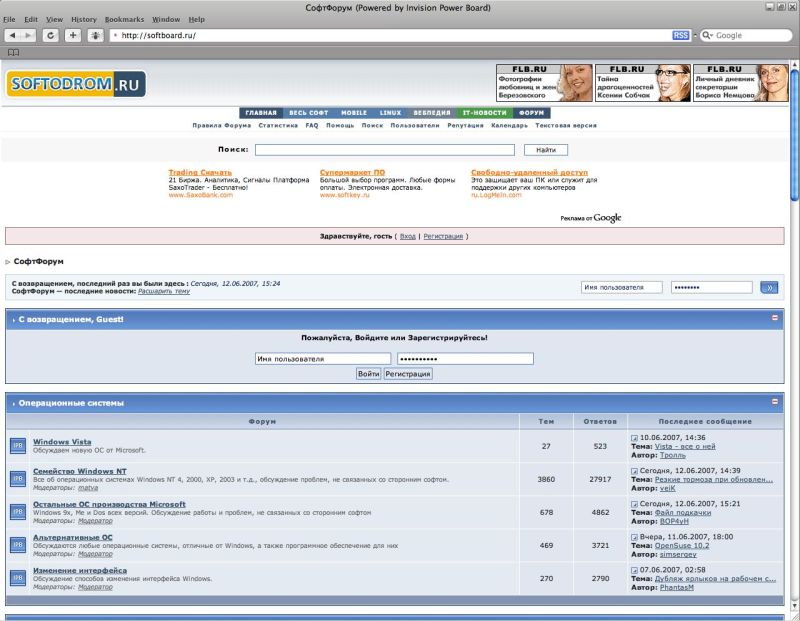Viewport: 800px width, 621px height.
Task: Click the IPB icon beside Альтернативные ОС
Action: [x=18, y=545]
